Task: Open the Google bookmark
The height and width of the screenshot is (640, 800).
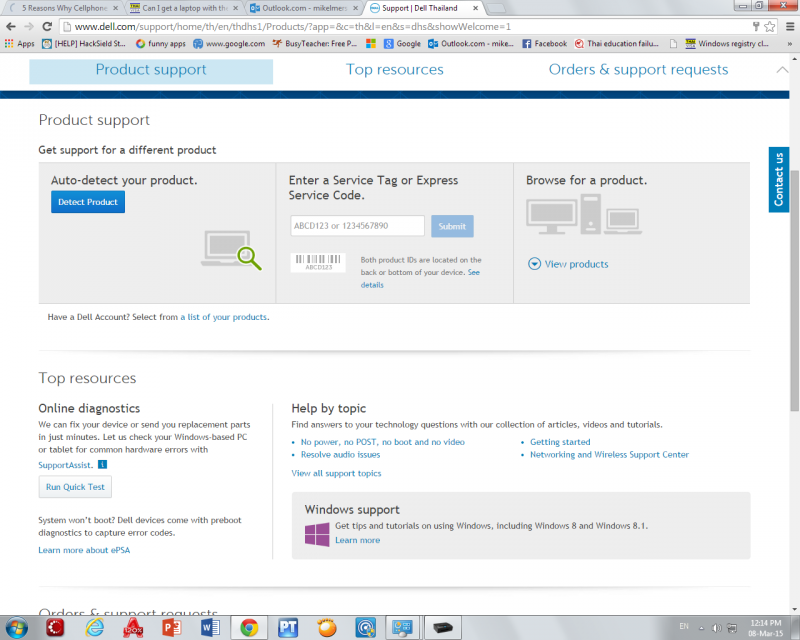Action: [402, 44]
